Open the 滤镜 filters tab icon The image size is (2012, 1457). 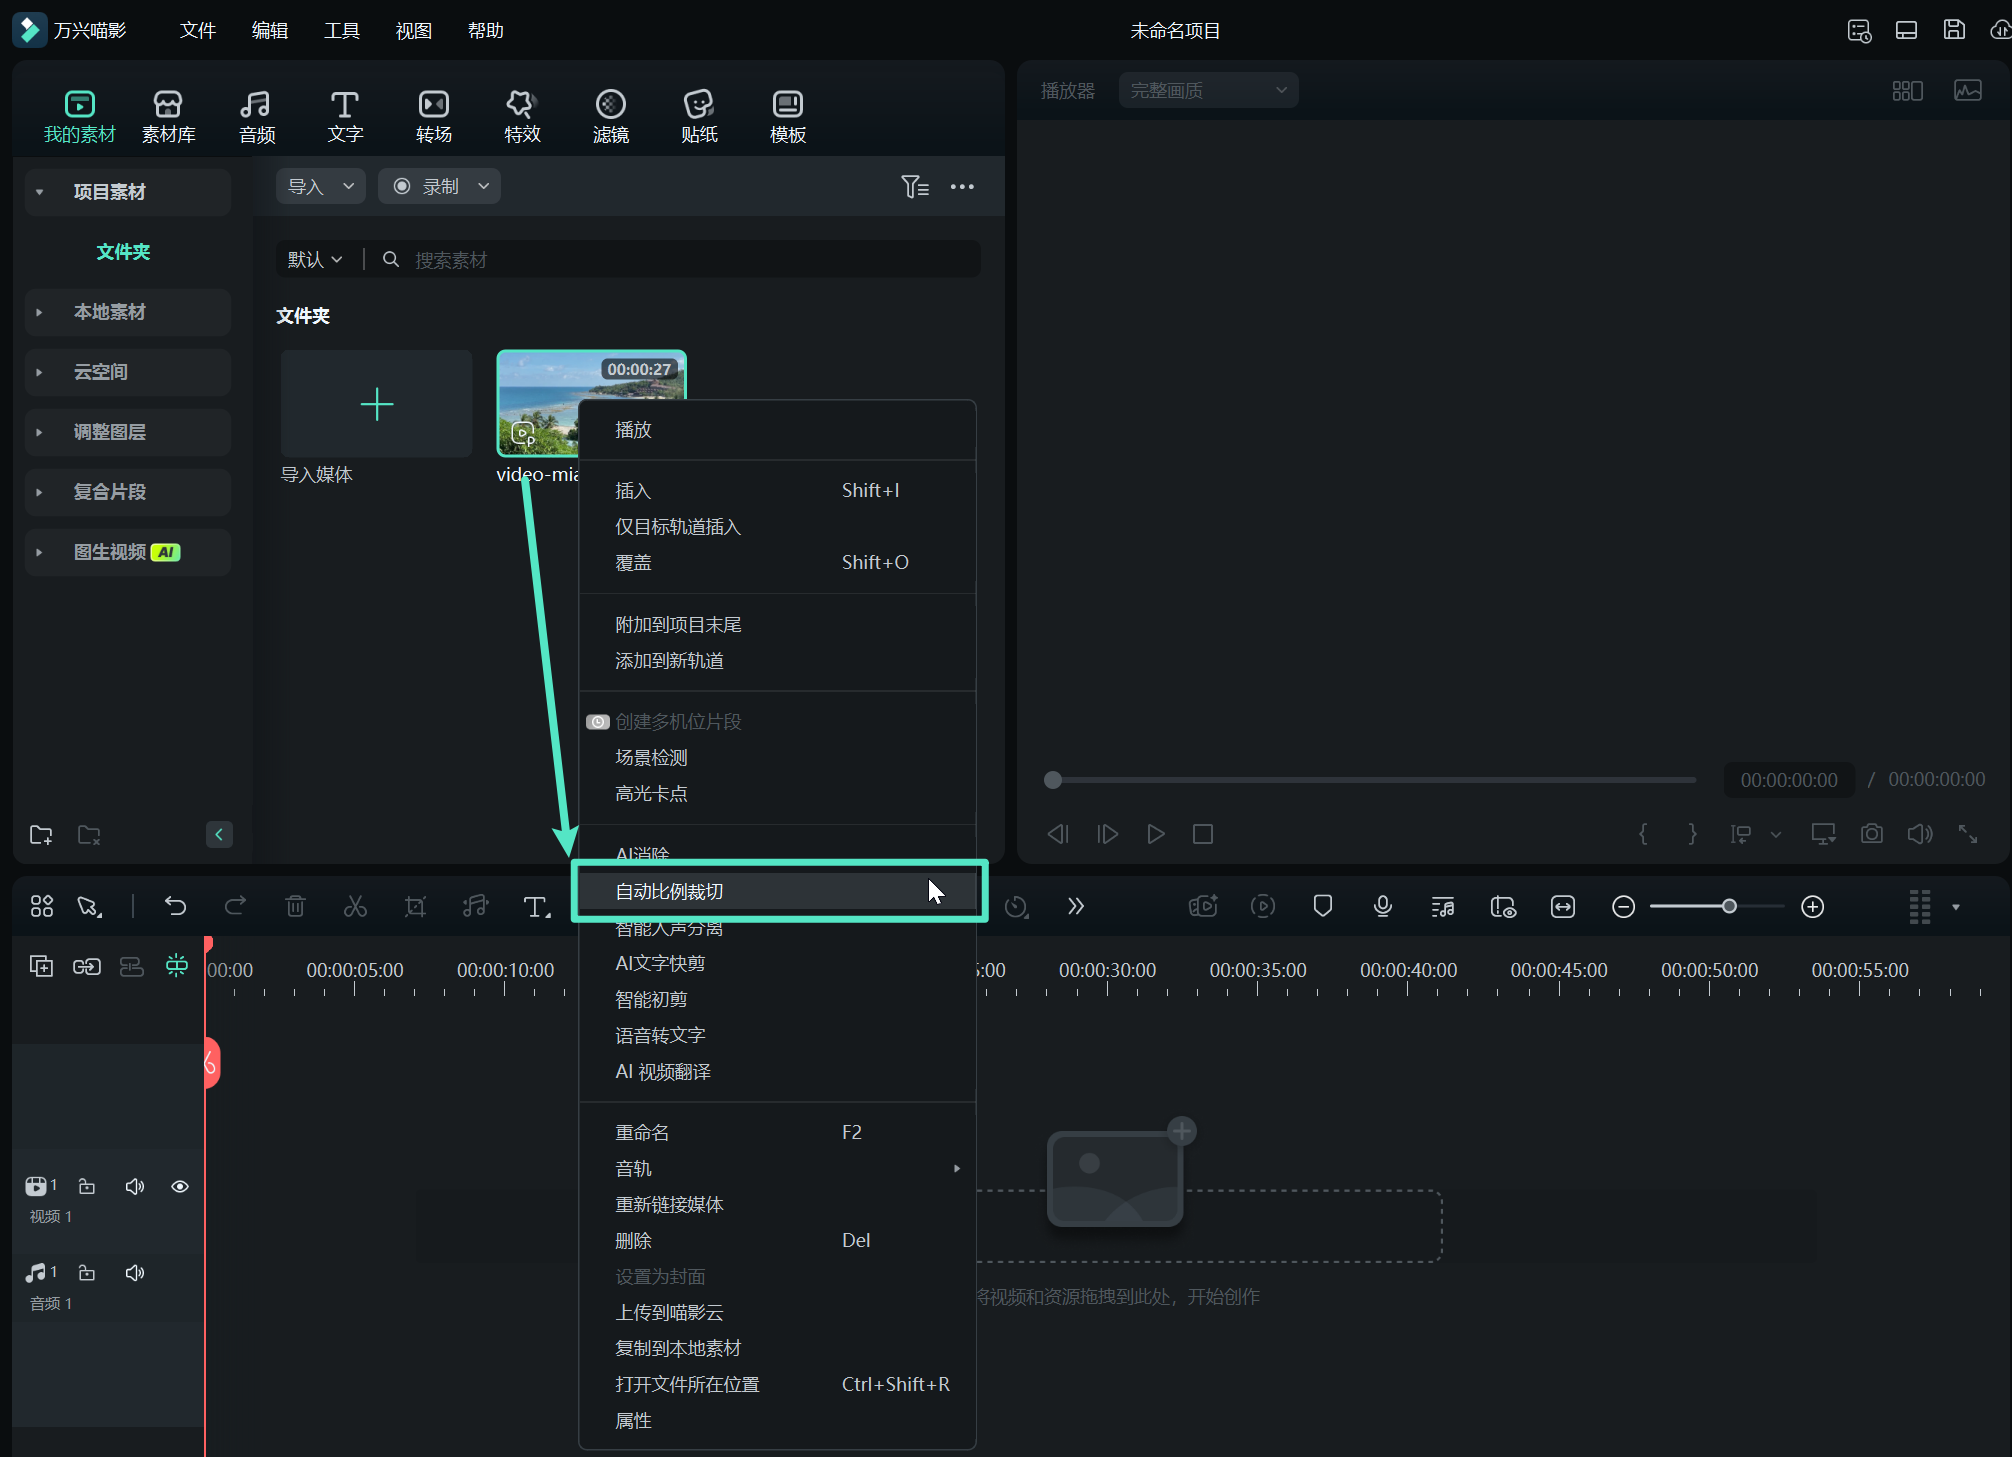tap(610, 105)
